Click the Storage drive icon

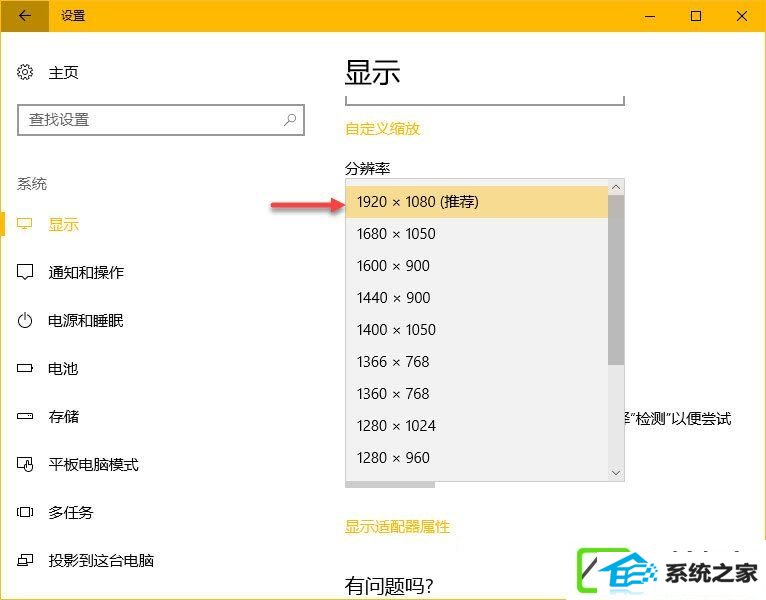[x=25, y=416]
